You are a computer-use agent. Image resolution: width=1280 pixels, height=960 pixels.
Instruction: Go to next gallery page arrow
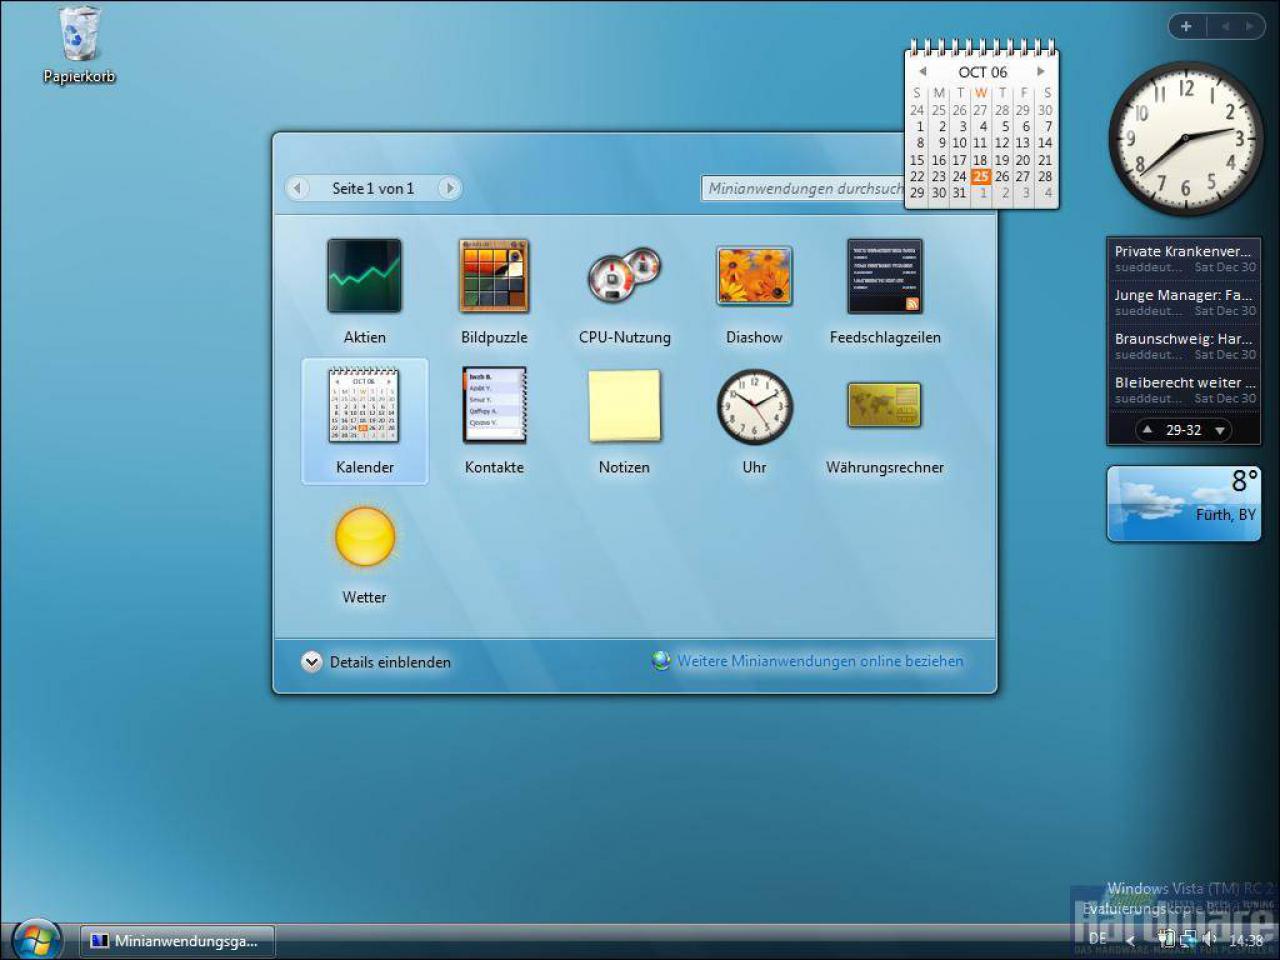point(450,188)
